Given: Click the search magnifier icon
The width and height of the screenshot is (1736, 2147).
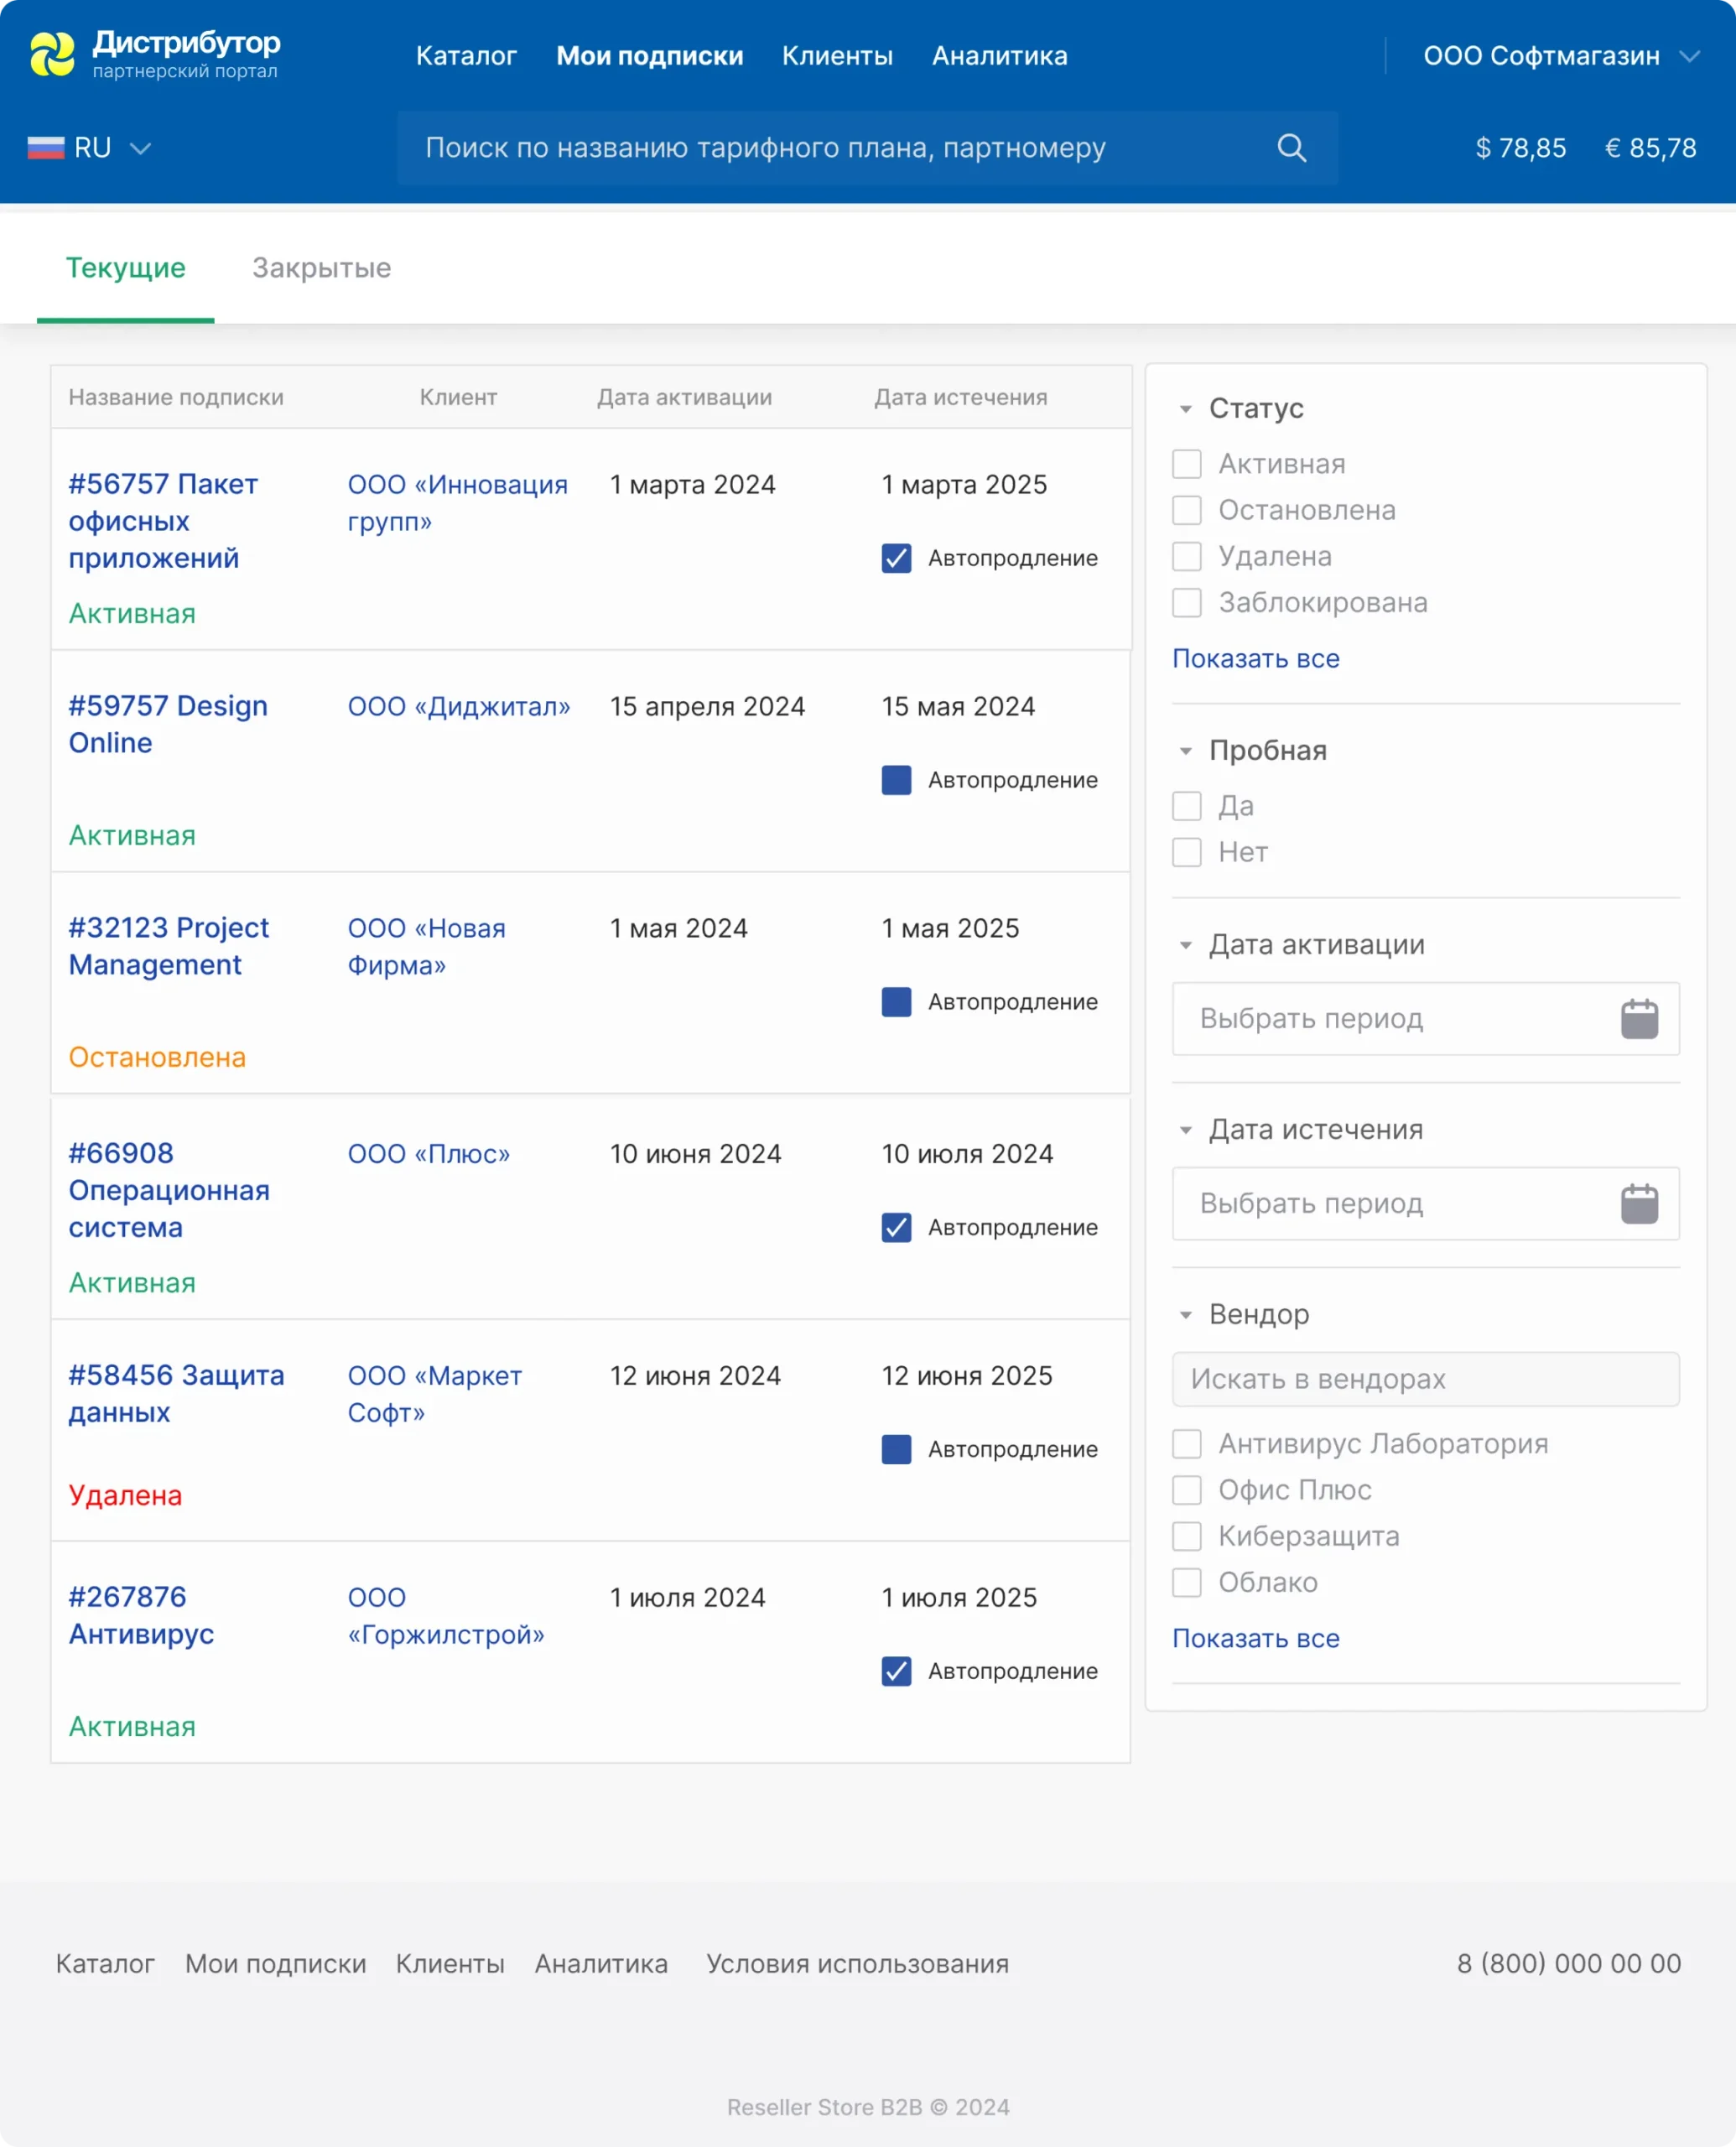Looking at the screenshot, I should (1291, 148).
